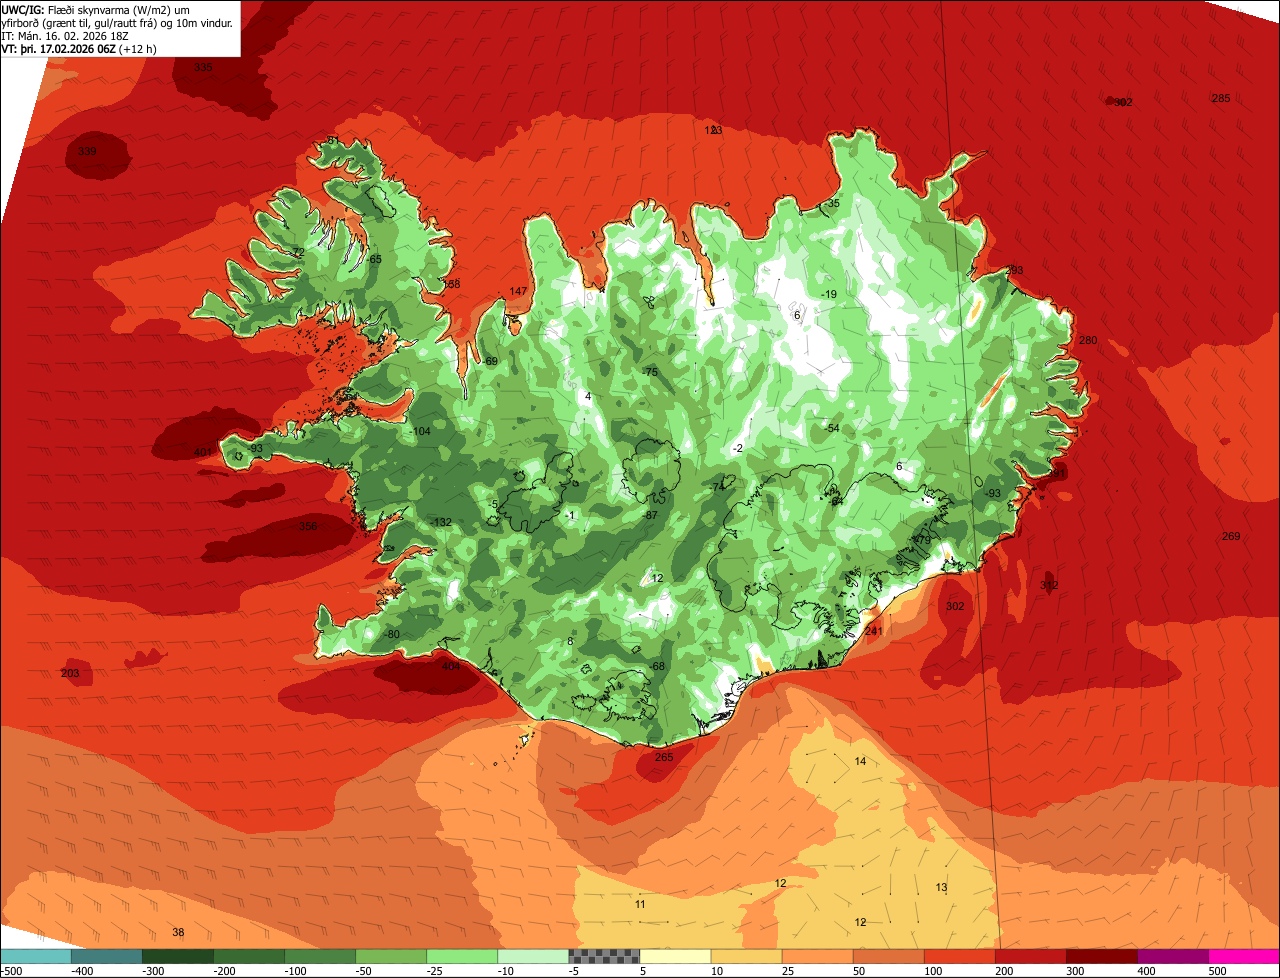Click the '285' value in top right

coord(1220,98)
